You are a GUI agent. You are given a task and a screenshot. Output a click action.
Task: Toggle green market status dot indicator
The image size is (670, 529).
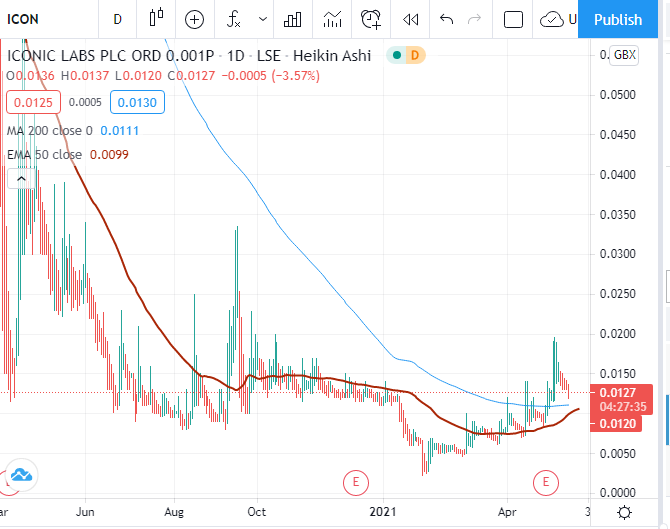397,55
